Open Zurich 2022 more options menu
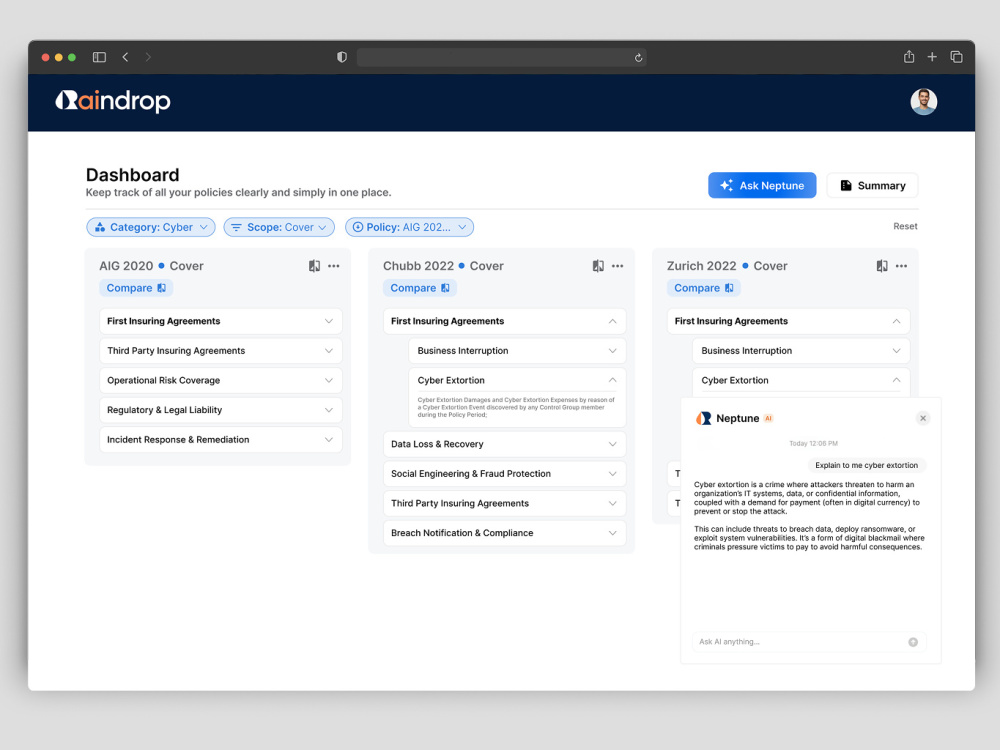 (901, 266)
